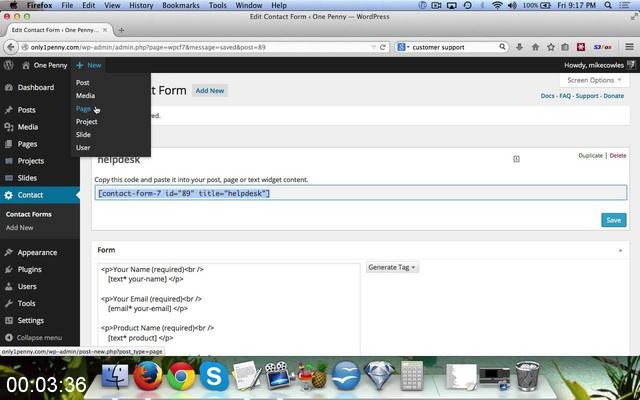Open search engine selector dropdown
Screen dimensions: 640x400
coord(403,47)
